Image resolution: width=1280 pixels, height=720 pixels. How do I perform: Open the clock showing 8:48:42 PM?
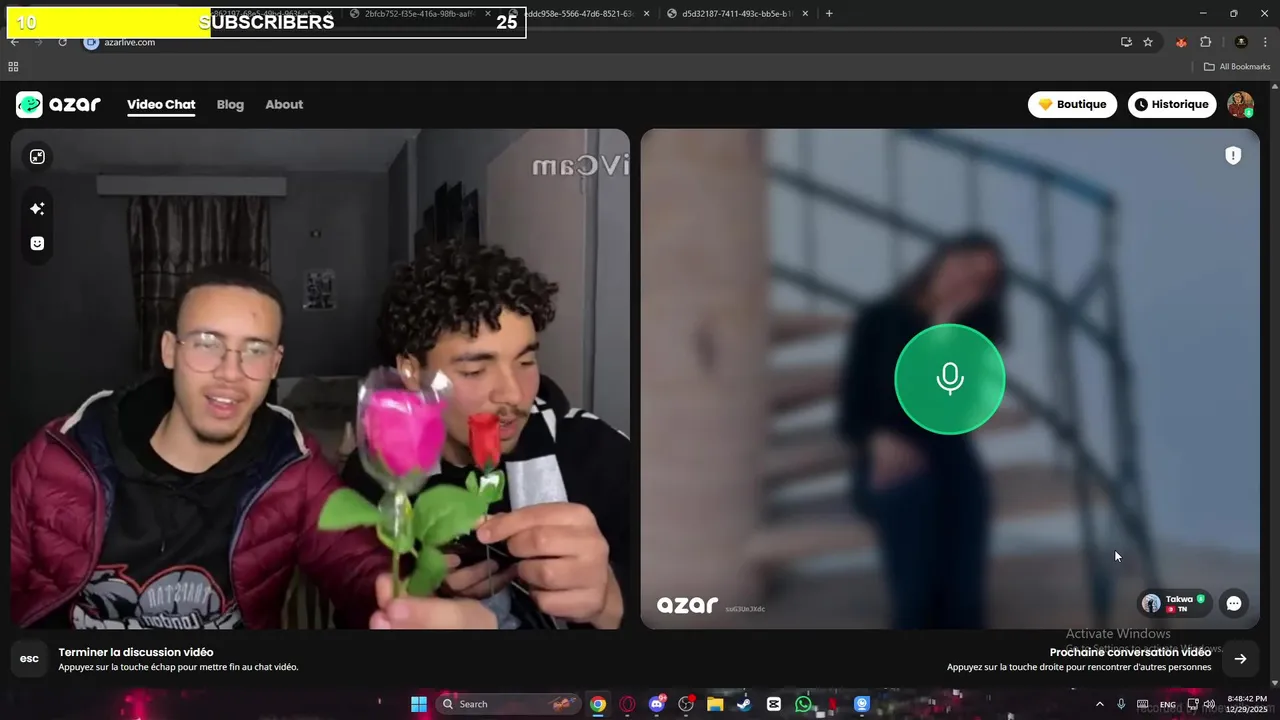coord(1247,704)
